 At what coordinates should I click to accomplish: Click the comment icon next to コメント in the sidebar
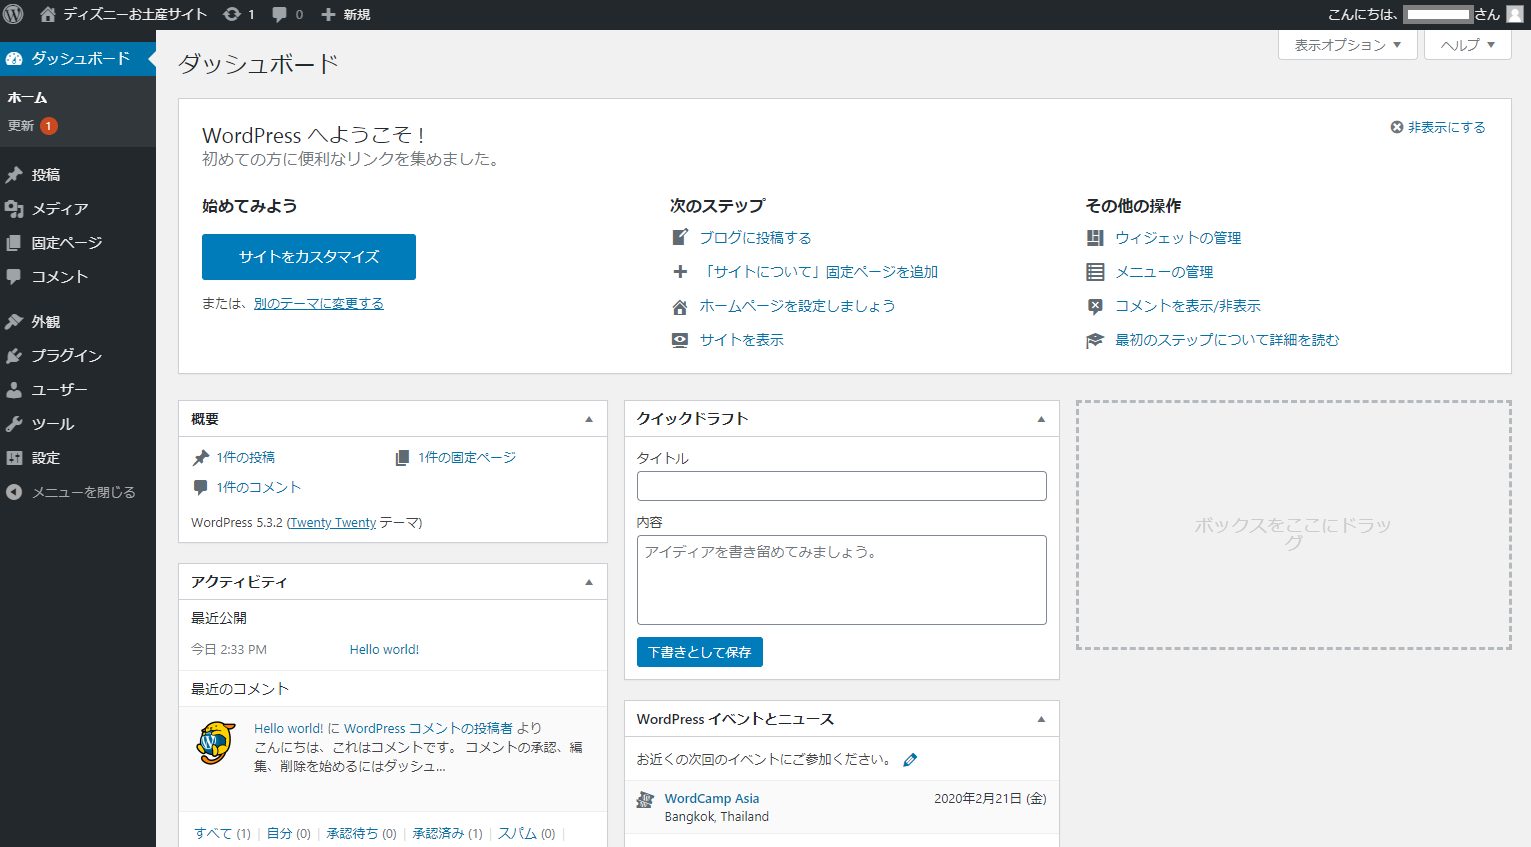[x=14, y=277]
